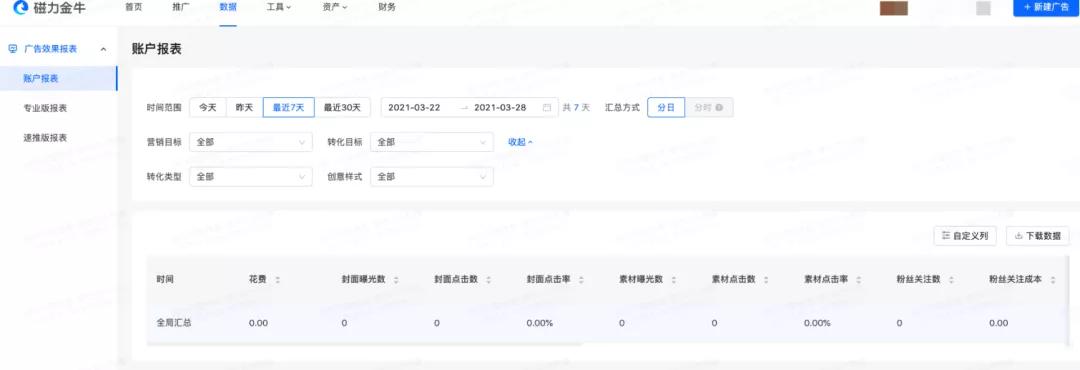Screen dimensions: 1080x370
Task: Sort by 粉丝关注数 column arrows
Action: (951, 280)
